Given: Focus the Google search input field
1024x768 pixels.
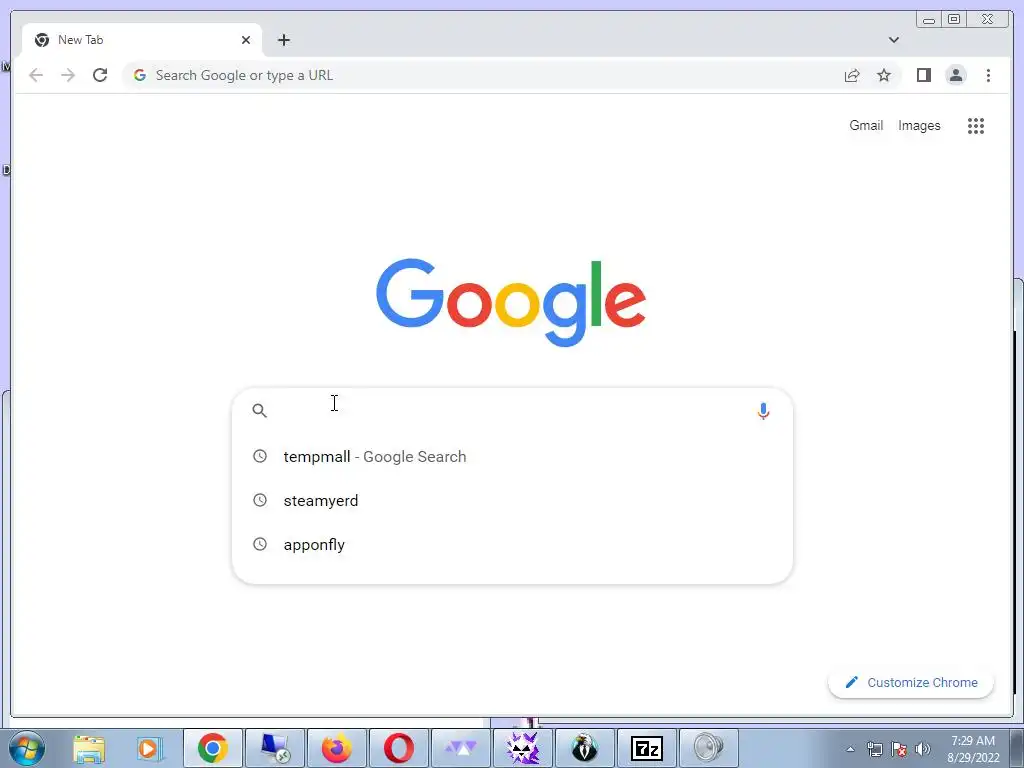Looking at the screenshot, I should [513, 411].
